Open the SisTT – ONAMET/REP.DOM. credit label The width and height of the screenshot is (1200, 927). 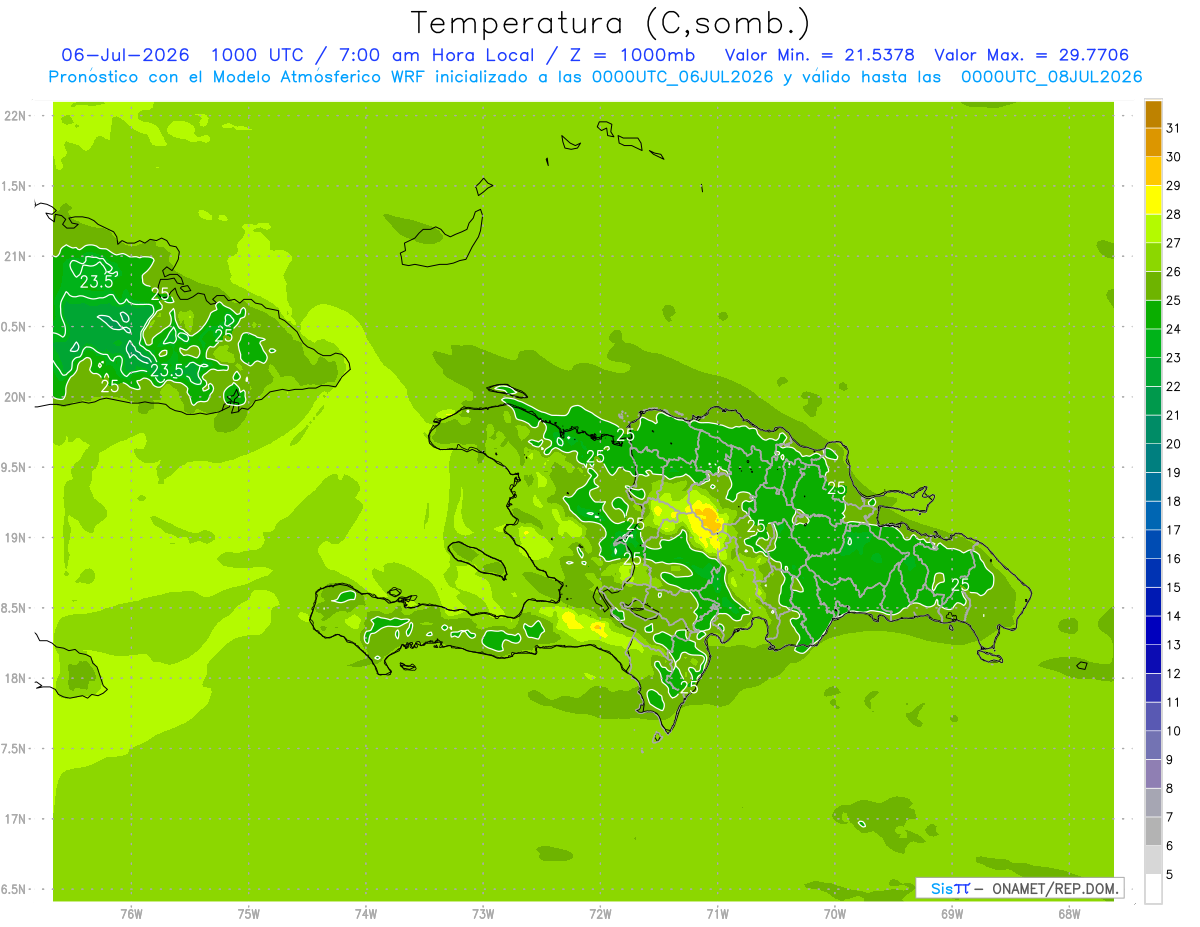point(1019,888)
